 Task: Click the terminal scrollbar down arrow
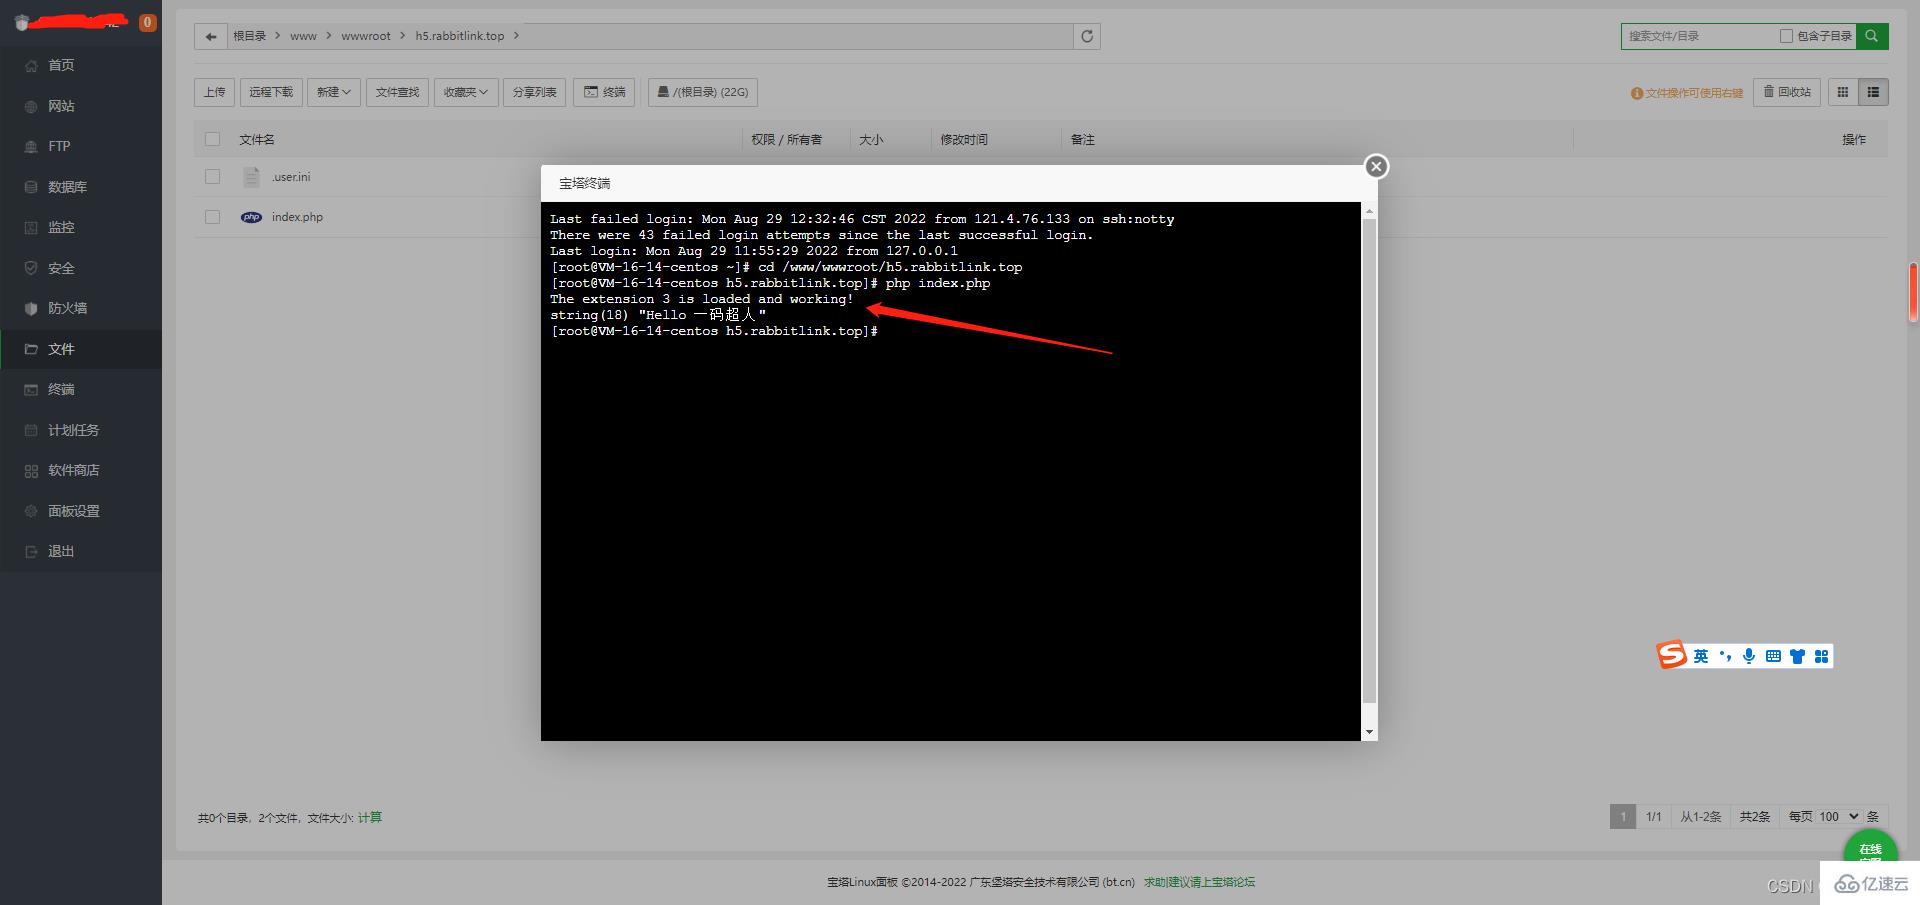[x=1369, y=733]
